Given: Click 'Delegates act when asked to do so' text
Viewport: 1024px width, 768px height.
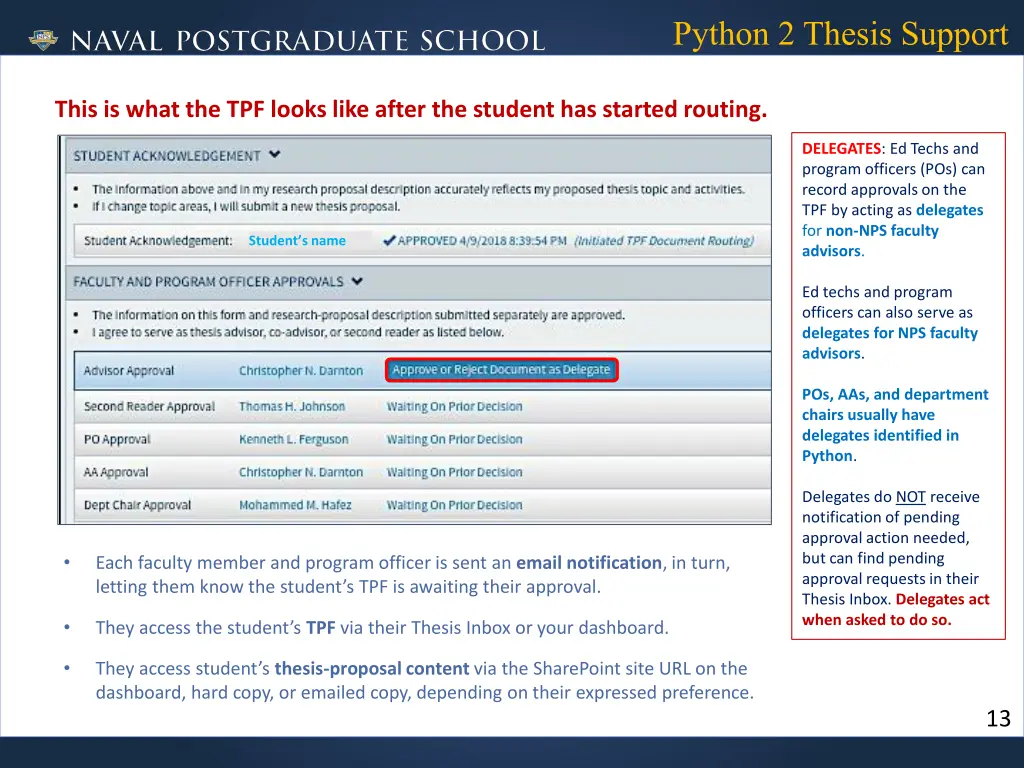Looking at the screenshot, I should pyautogui.click(x=895, y=609).
